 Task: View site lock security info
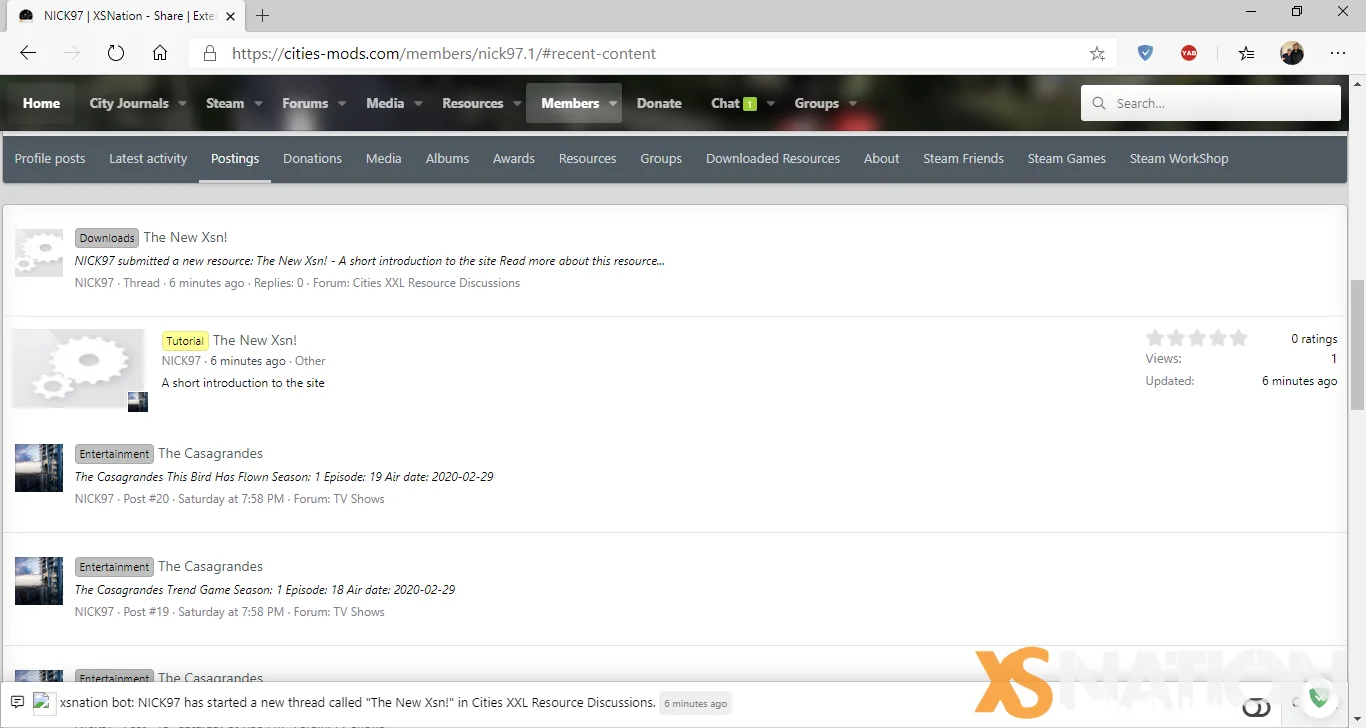(x=209, y=54)
